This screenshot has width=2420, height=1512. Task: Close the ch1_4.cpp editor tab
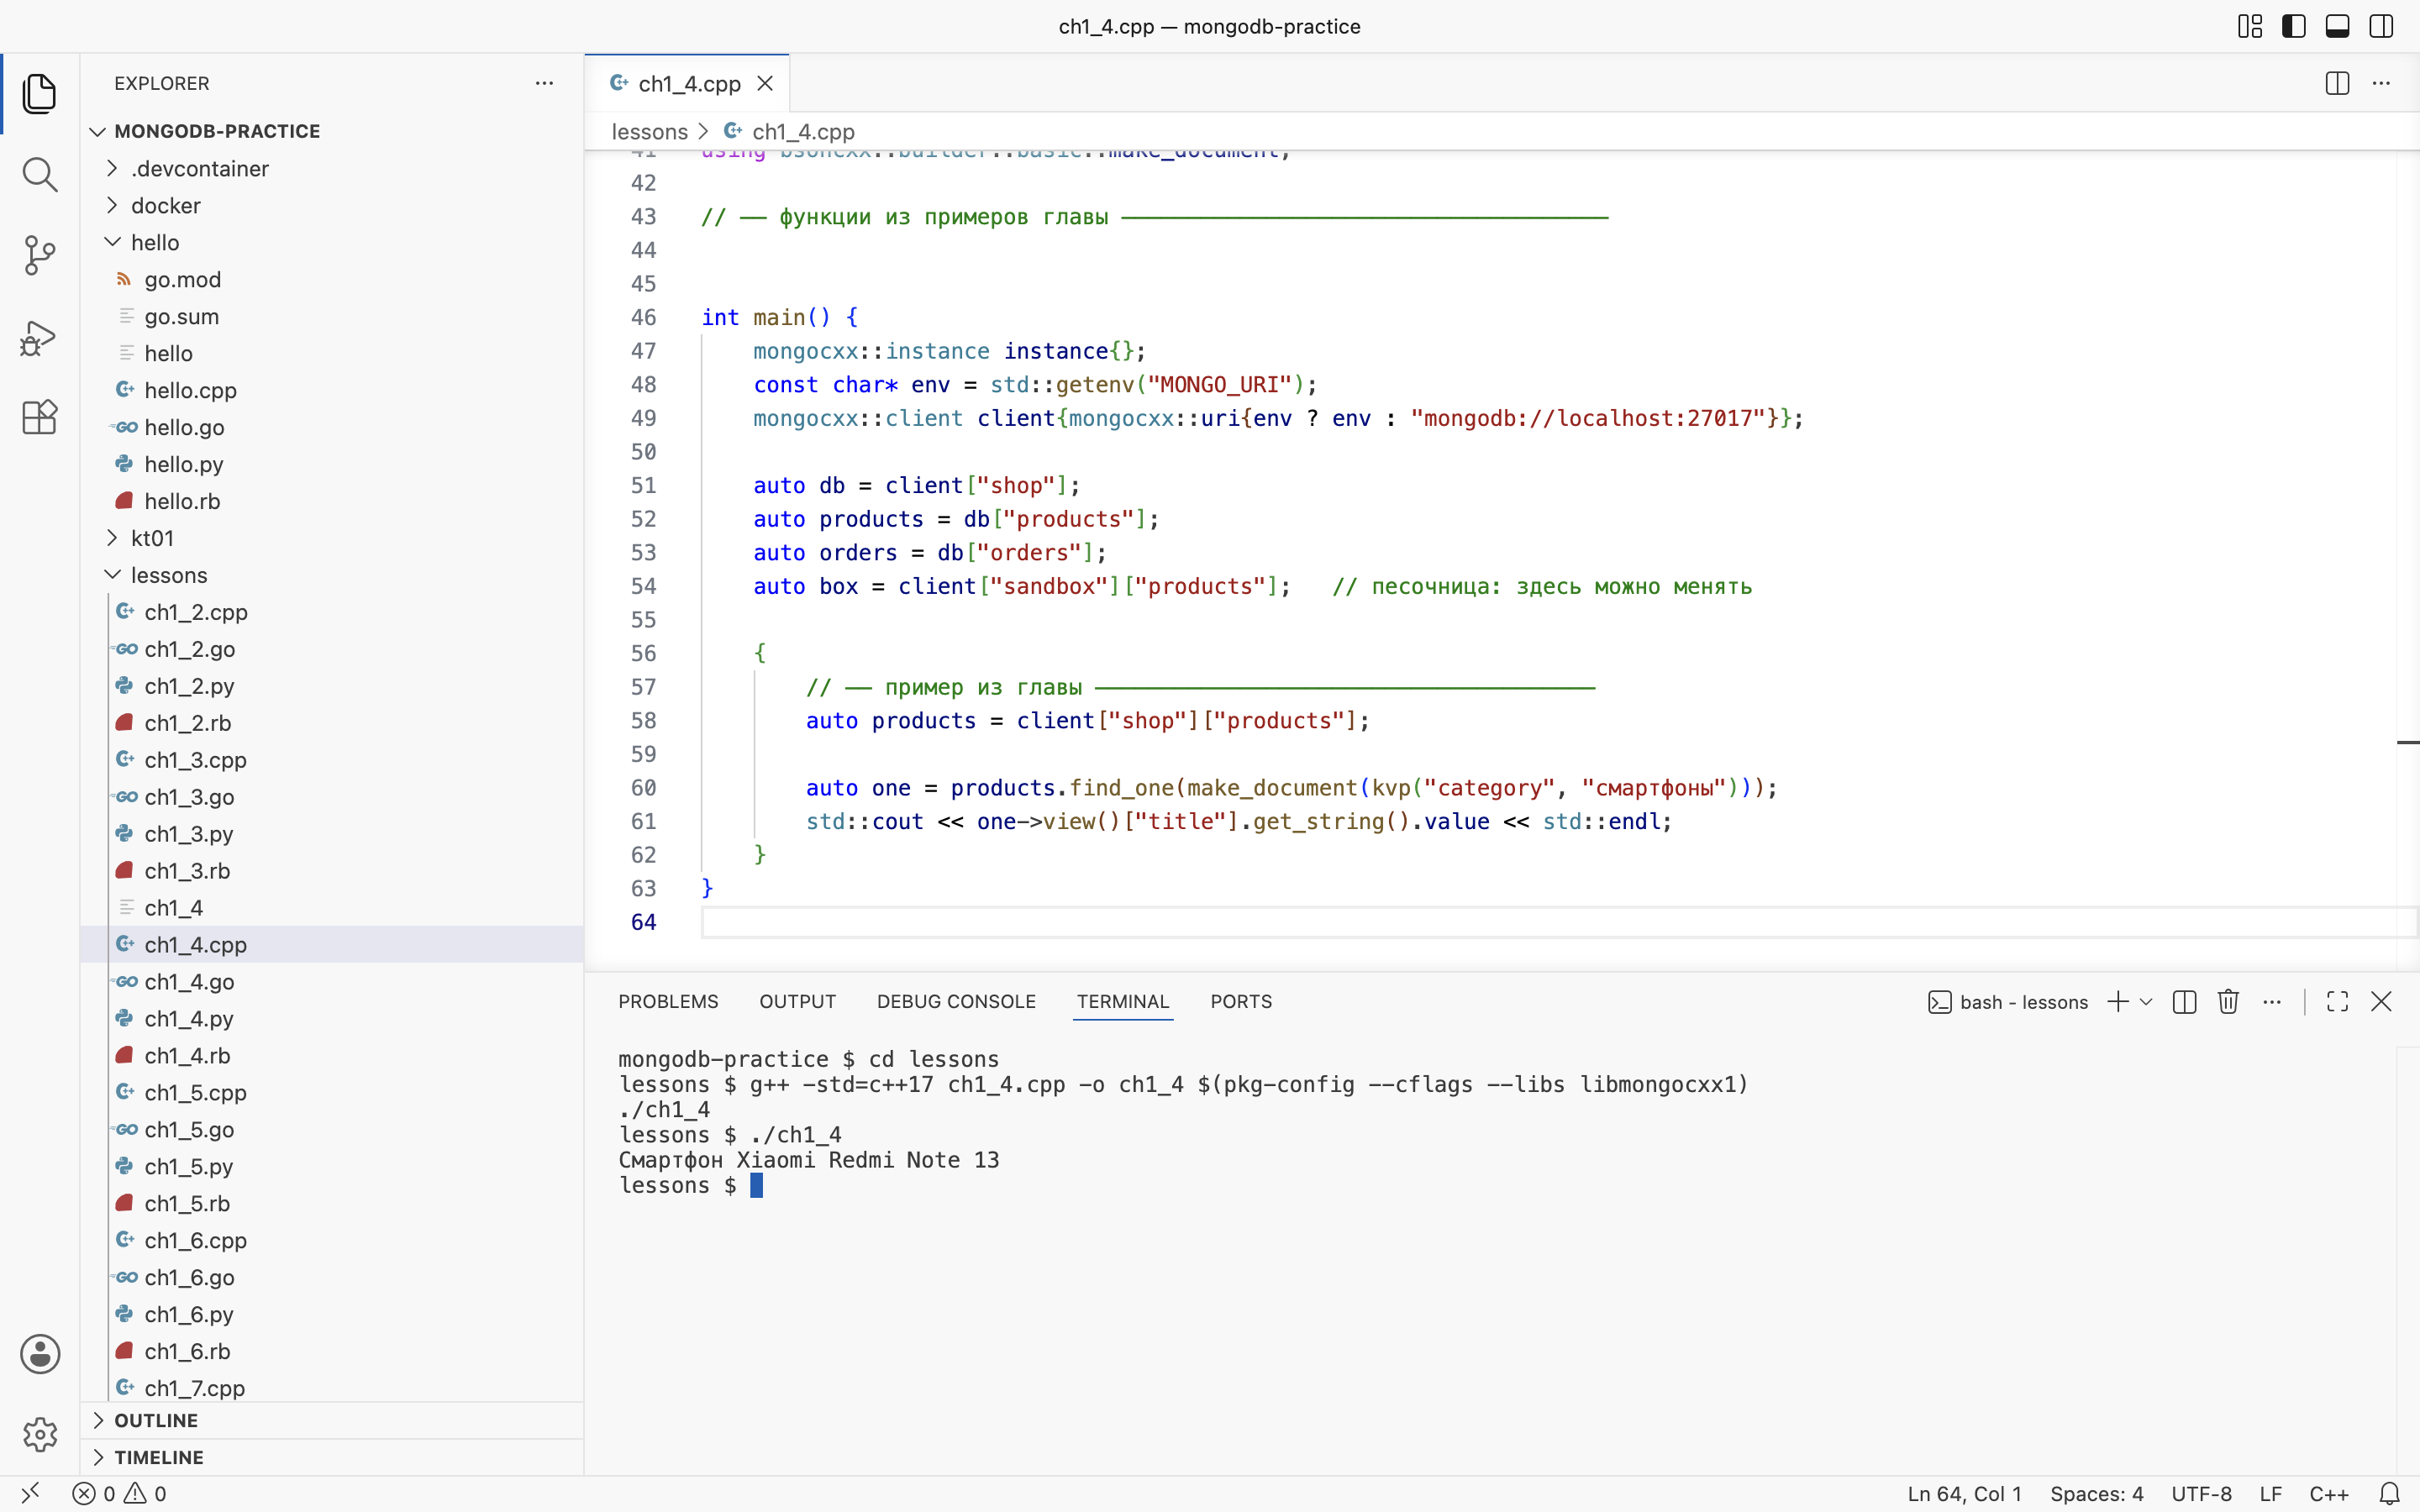tap(765, 83)
